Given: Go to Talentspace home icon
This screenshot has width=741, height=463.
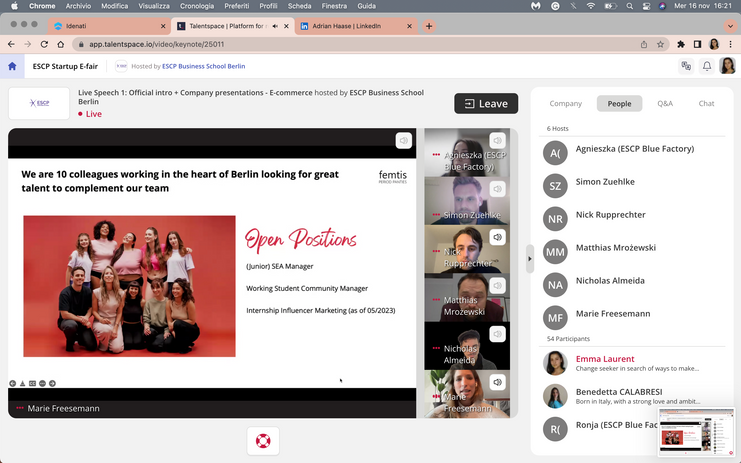Looking at the screenshot, I should click(x=12, y=66).
